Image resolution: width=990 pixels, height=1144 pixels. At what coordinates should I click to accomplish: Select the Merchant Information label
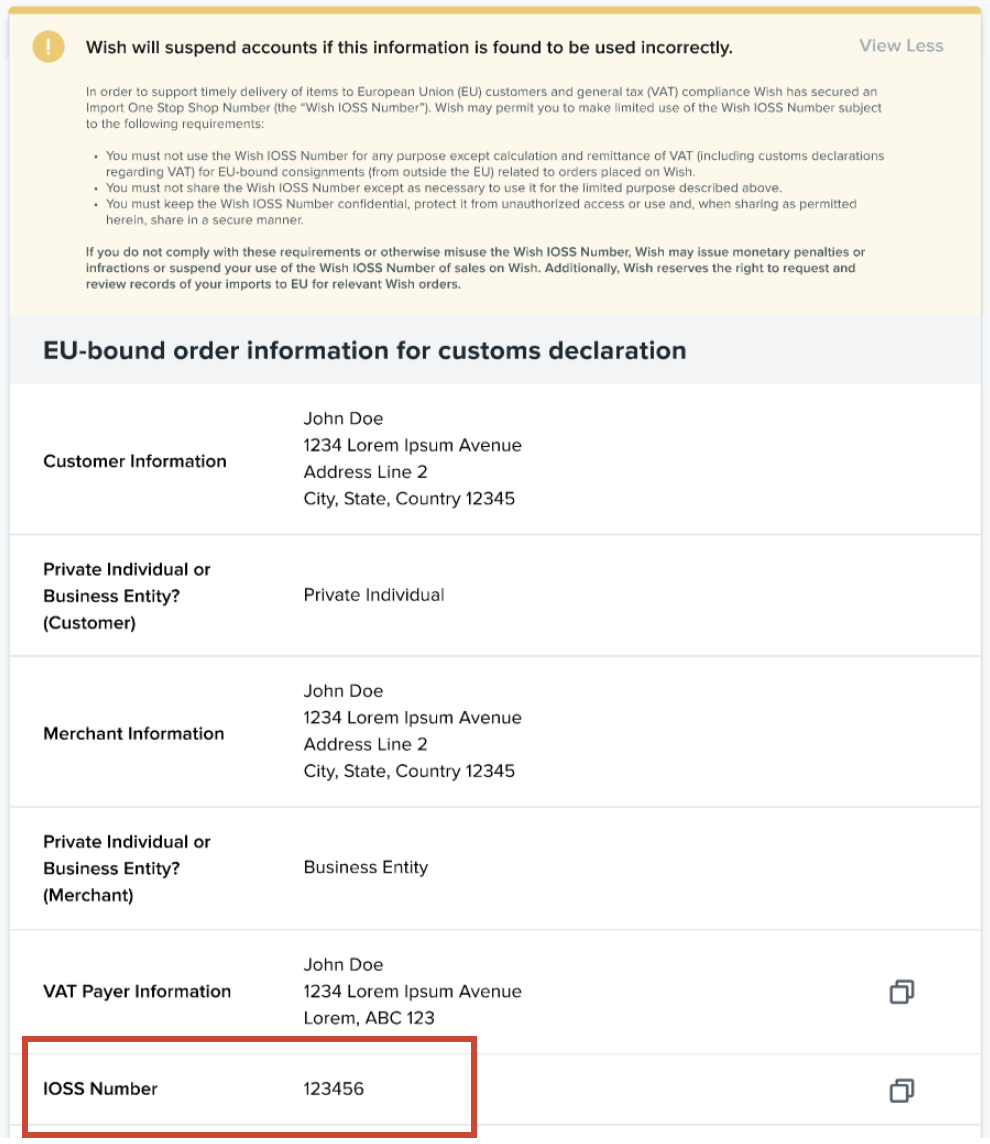tap(134, 733)
